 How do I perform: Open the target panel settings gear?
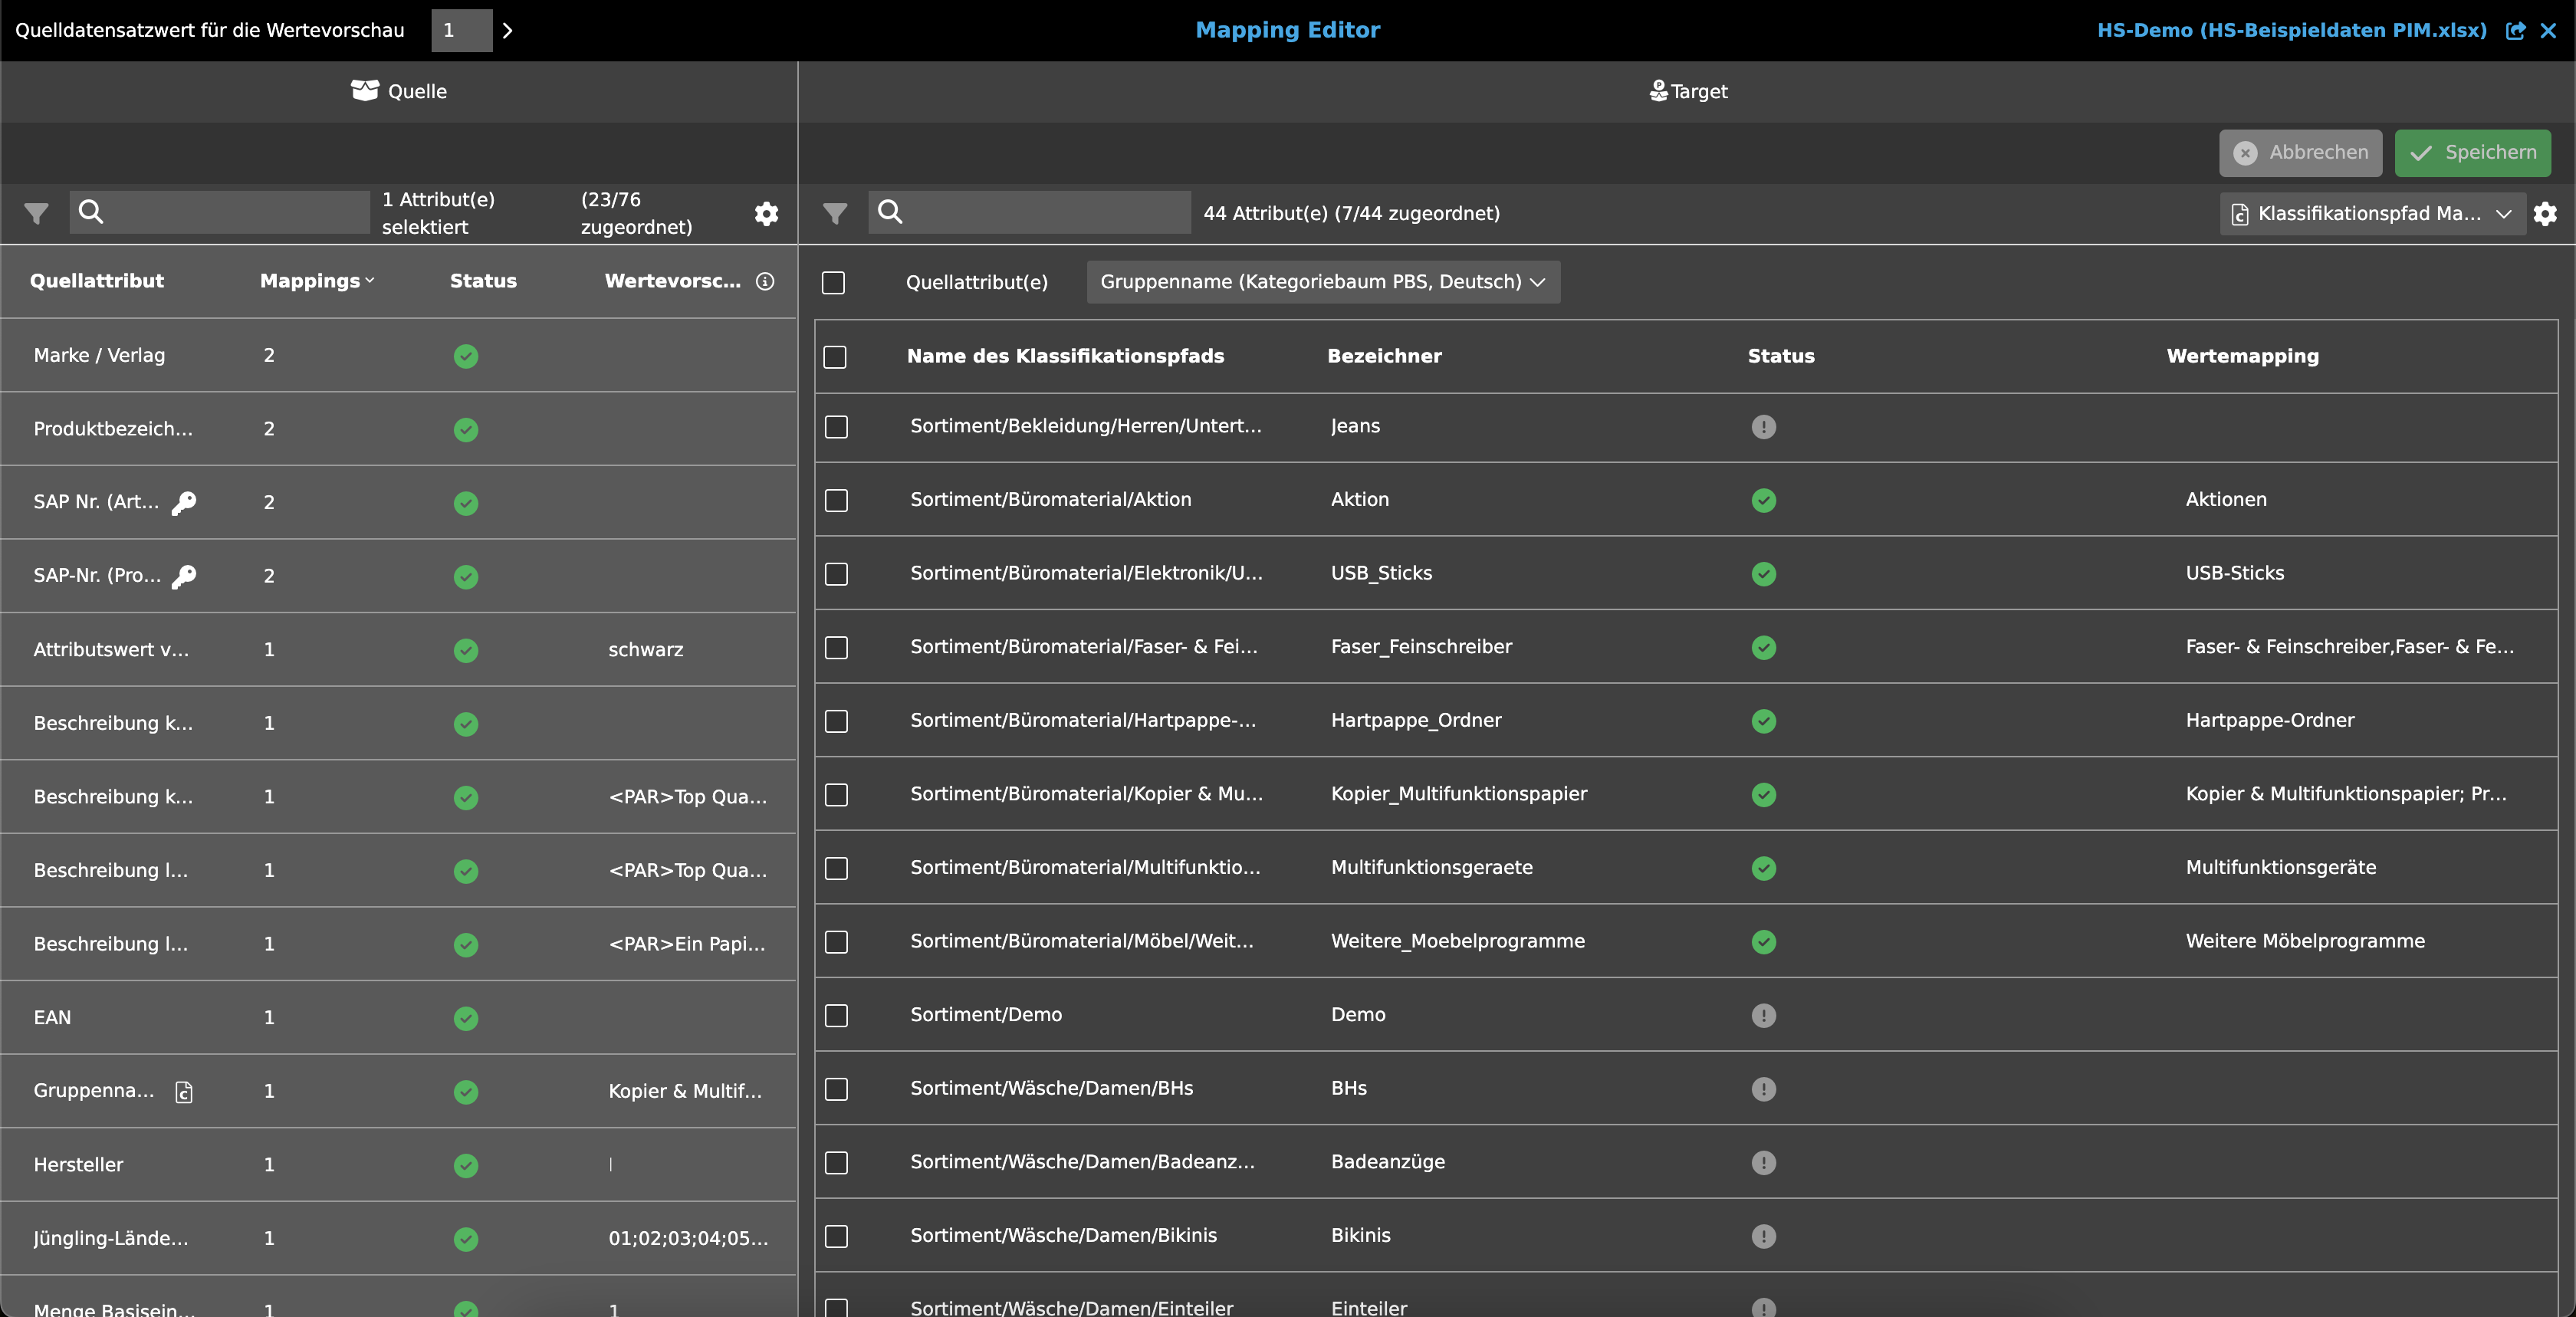pyautogui.click(x=2545, y=213)
